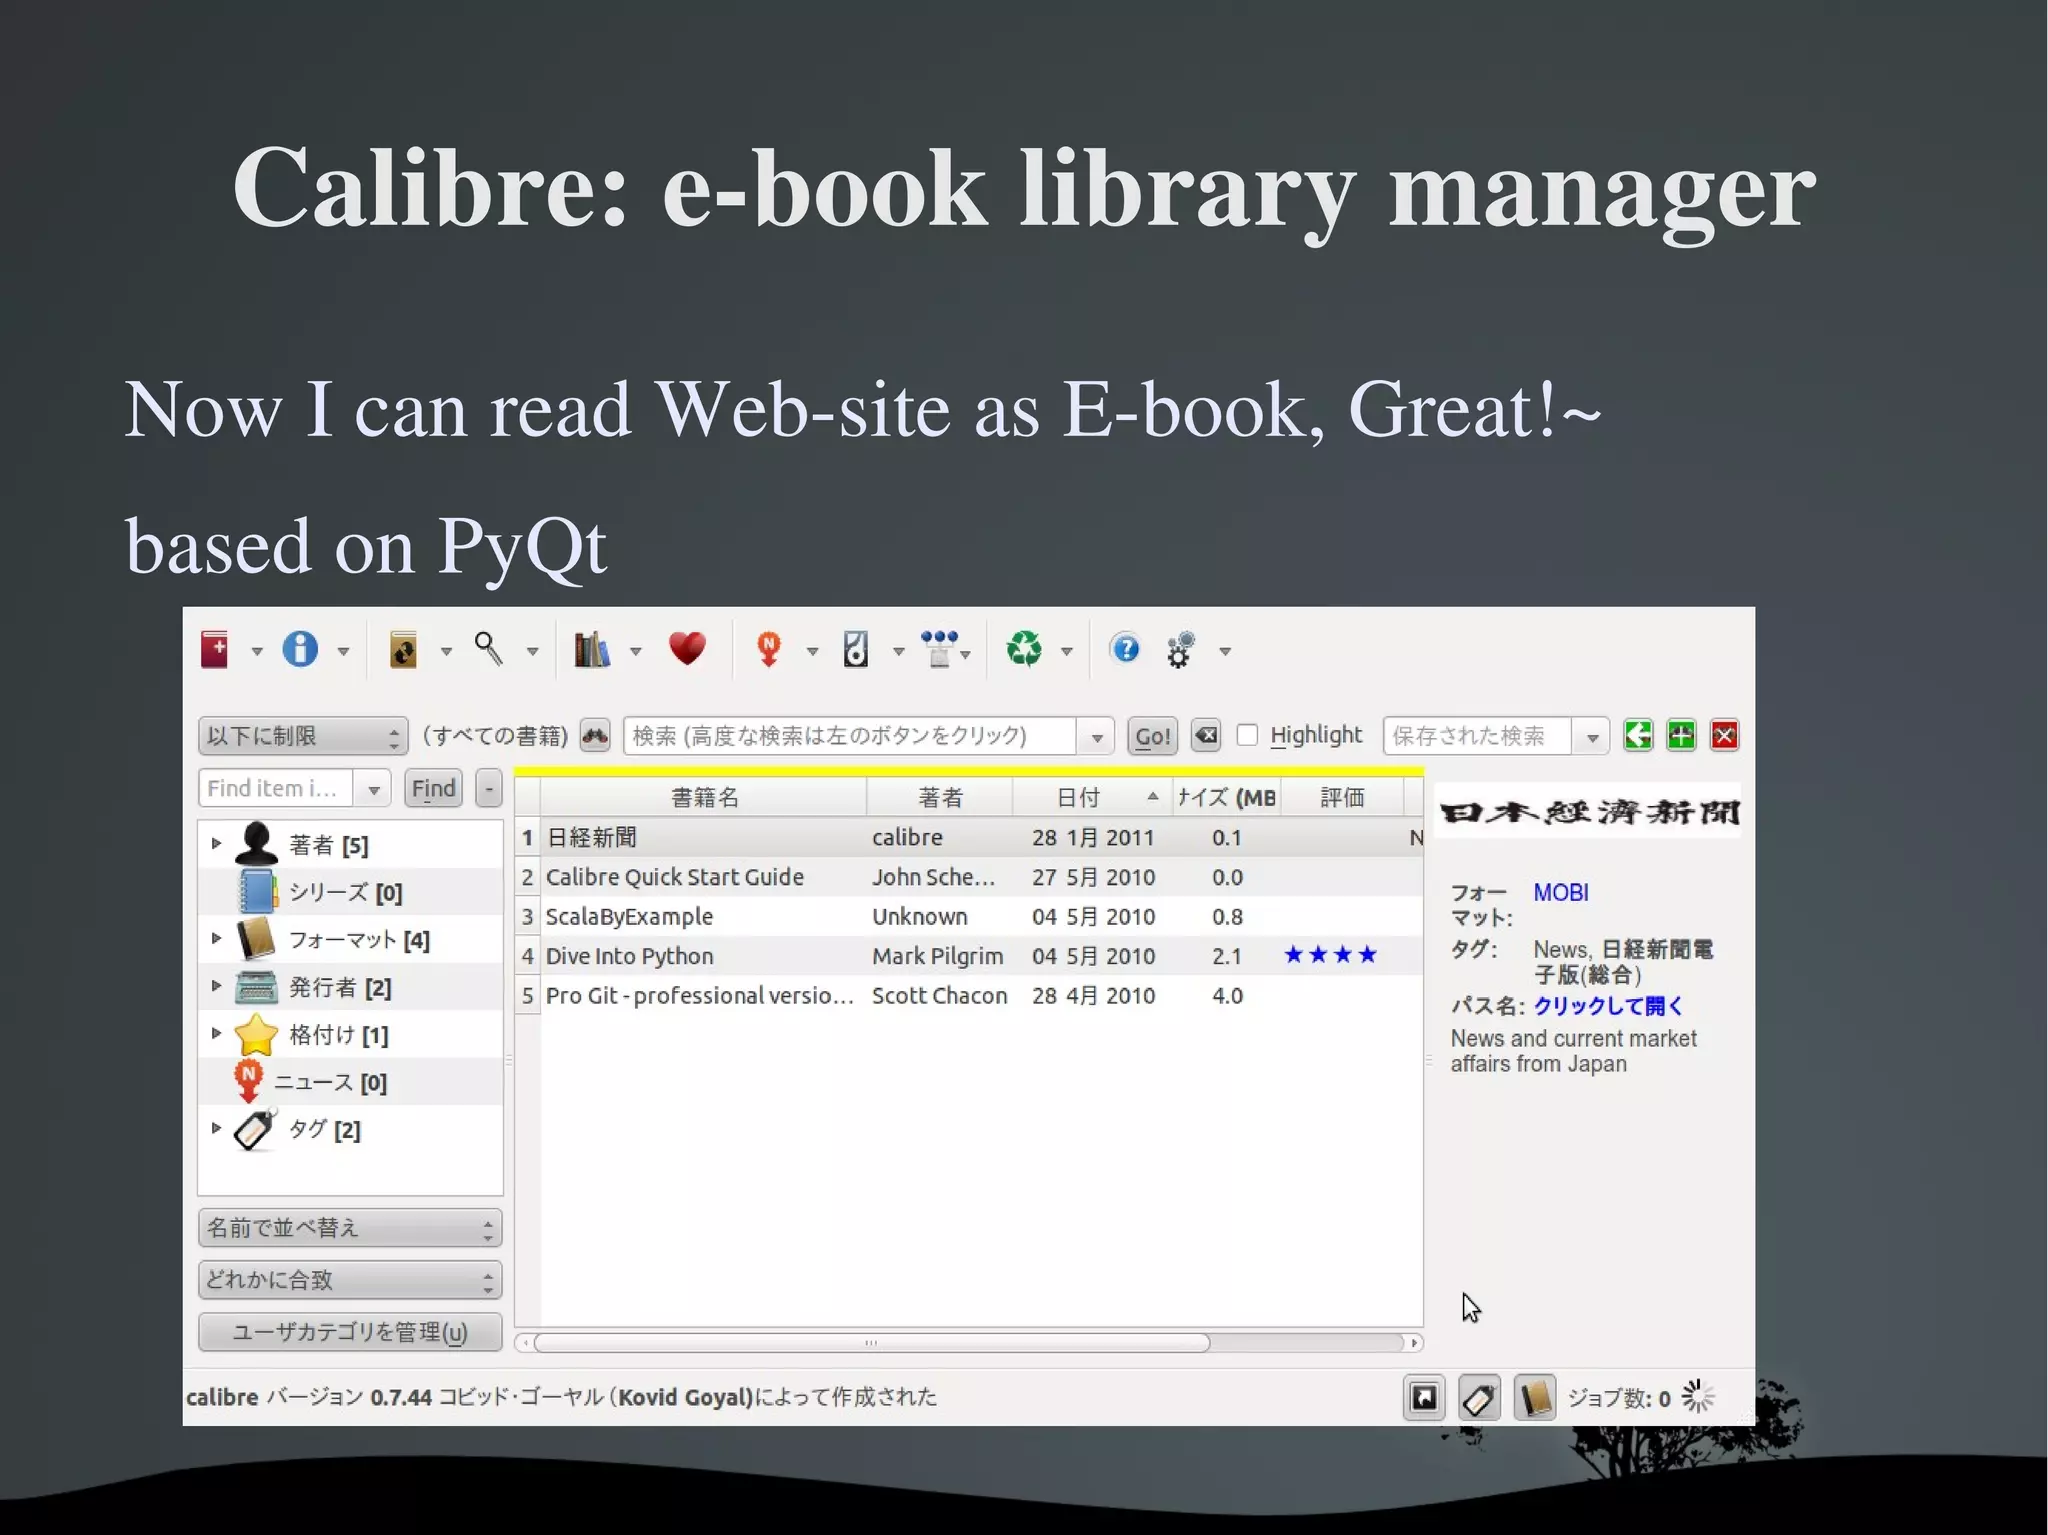Click the magnifying glass View icon

[488, 649]
